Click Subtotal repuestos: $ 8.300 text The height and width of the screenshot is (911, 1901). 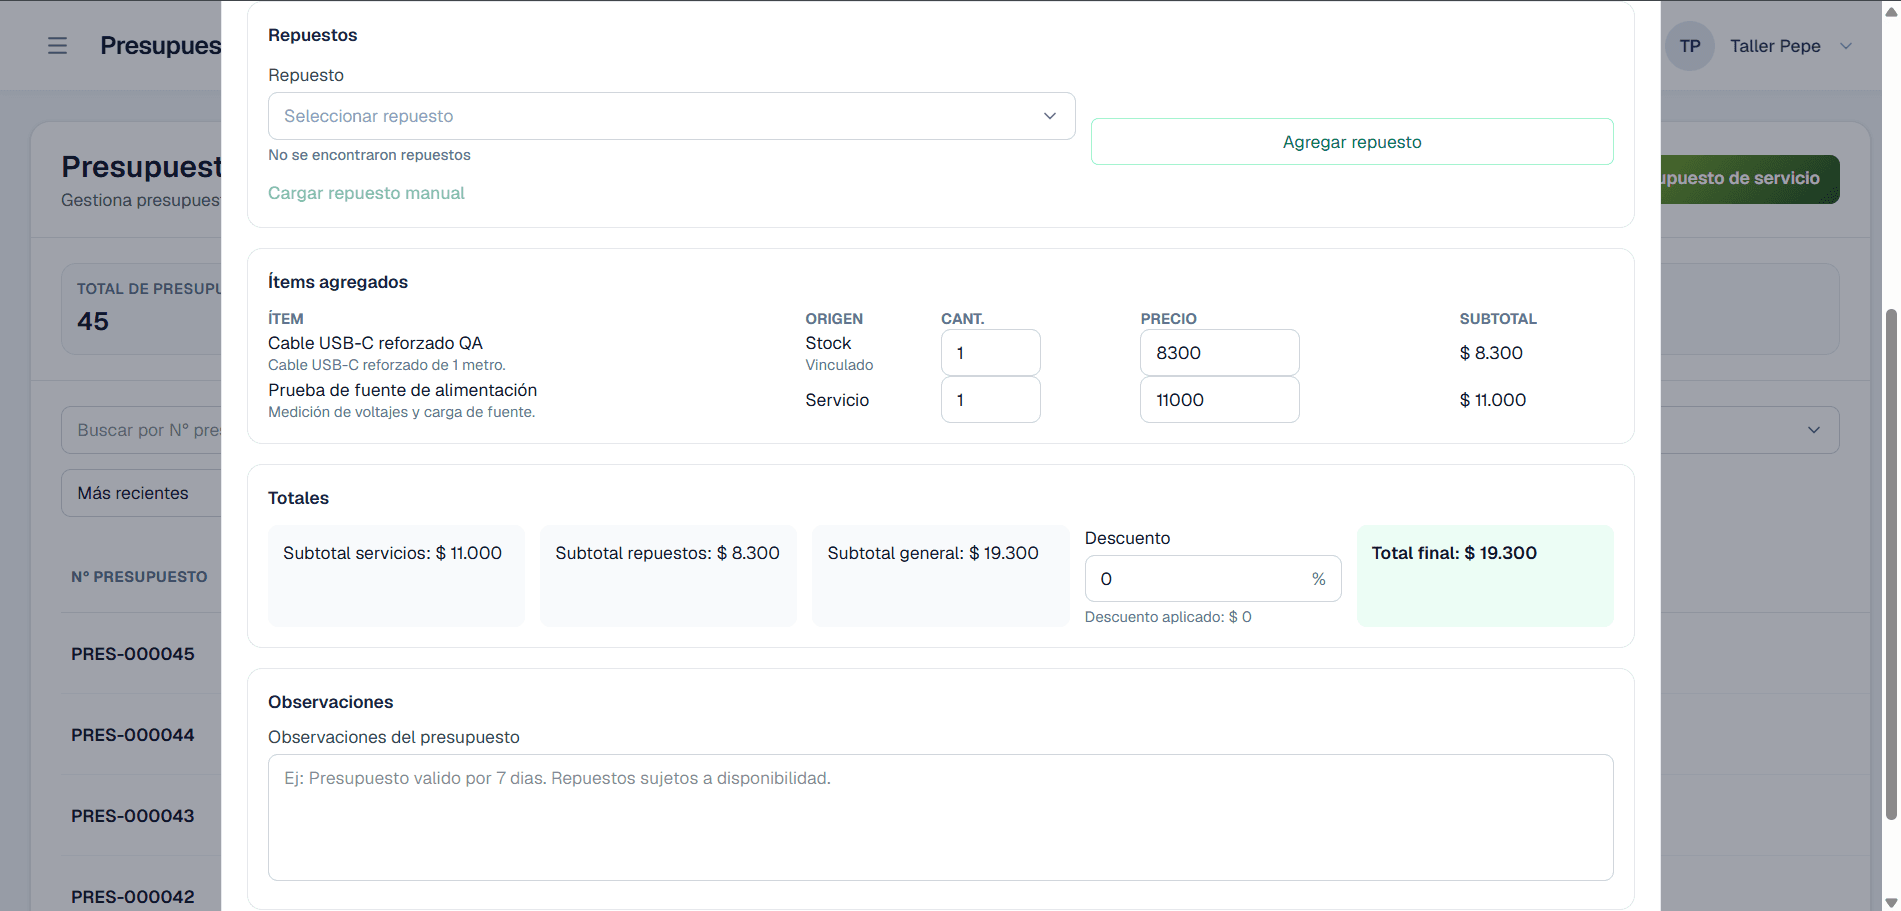(667, 553)
